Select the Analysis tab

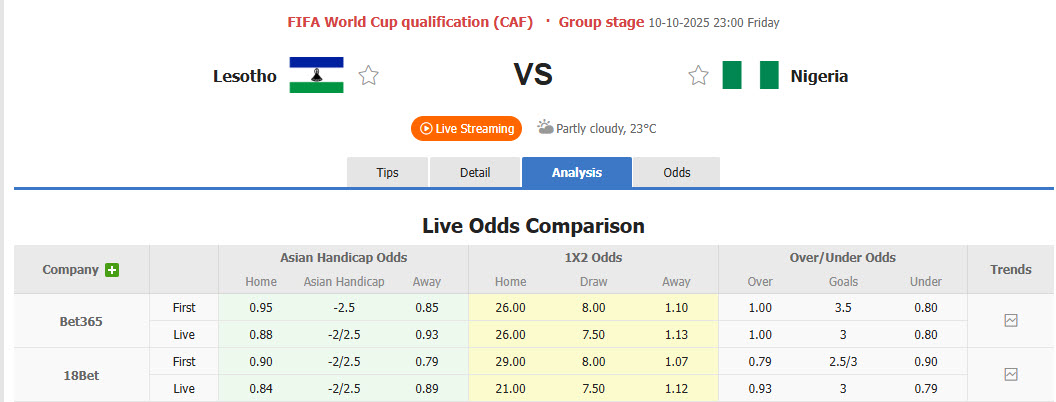[x=577, y=172]
